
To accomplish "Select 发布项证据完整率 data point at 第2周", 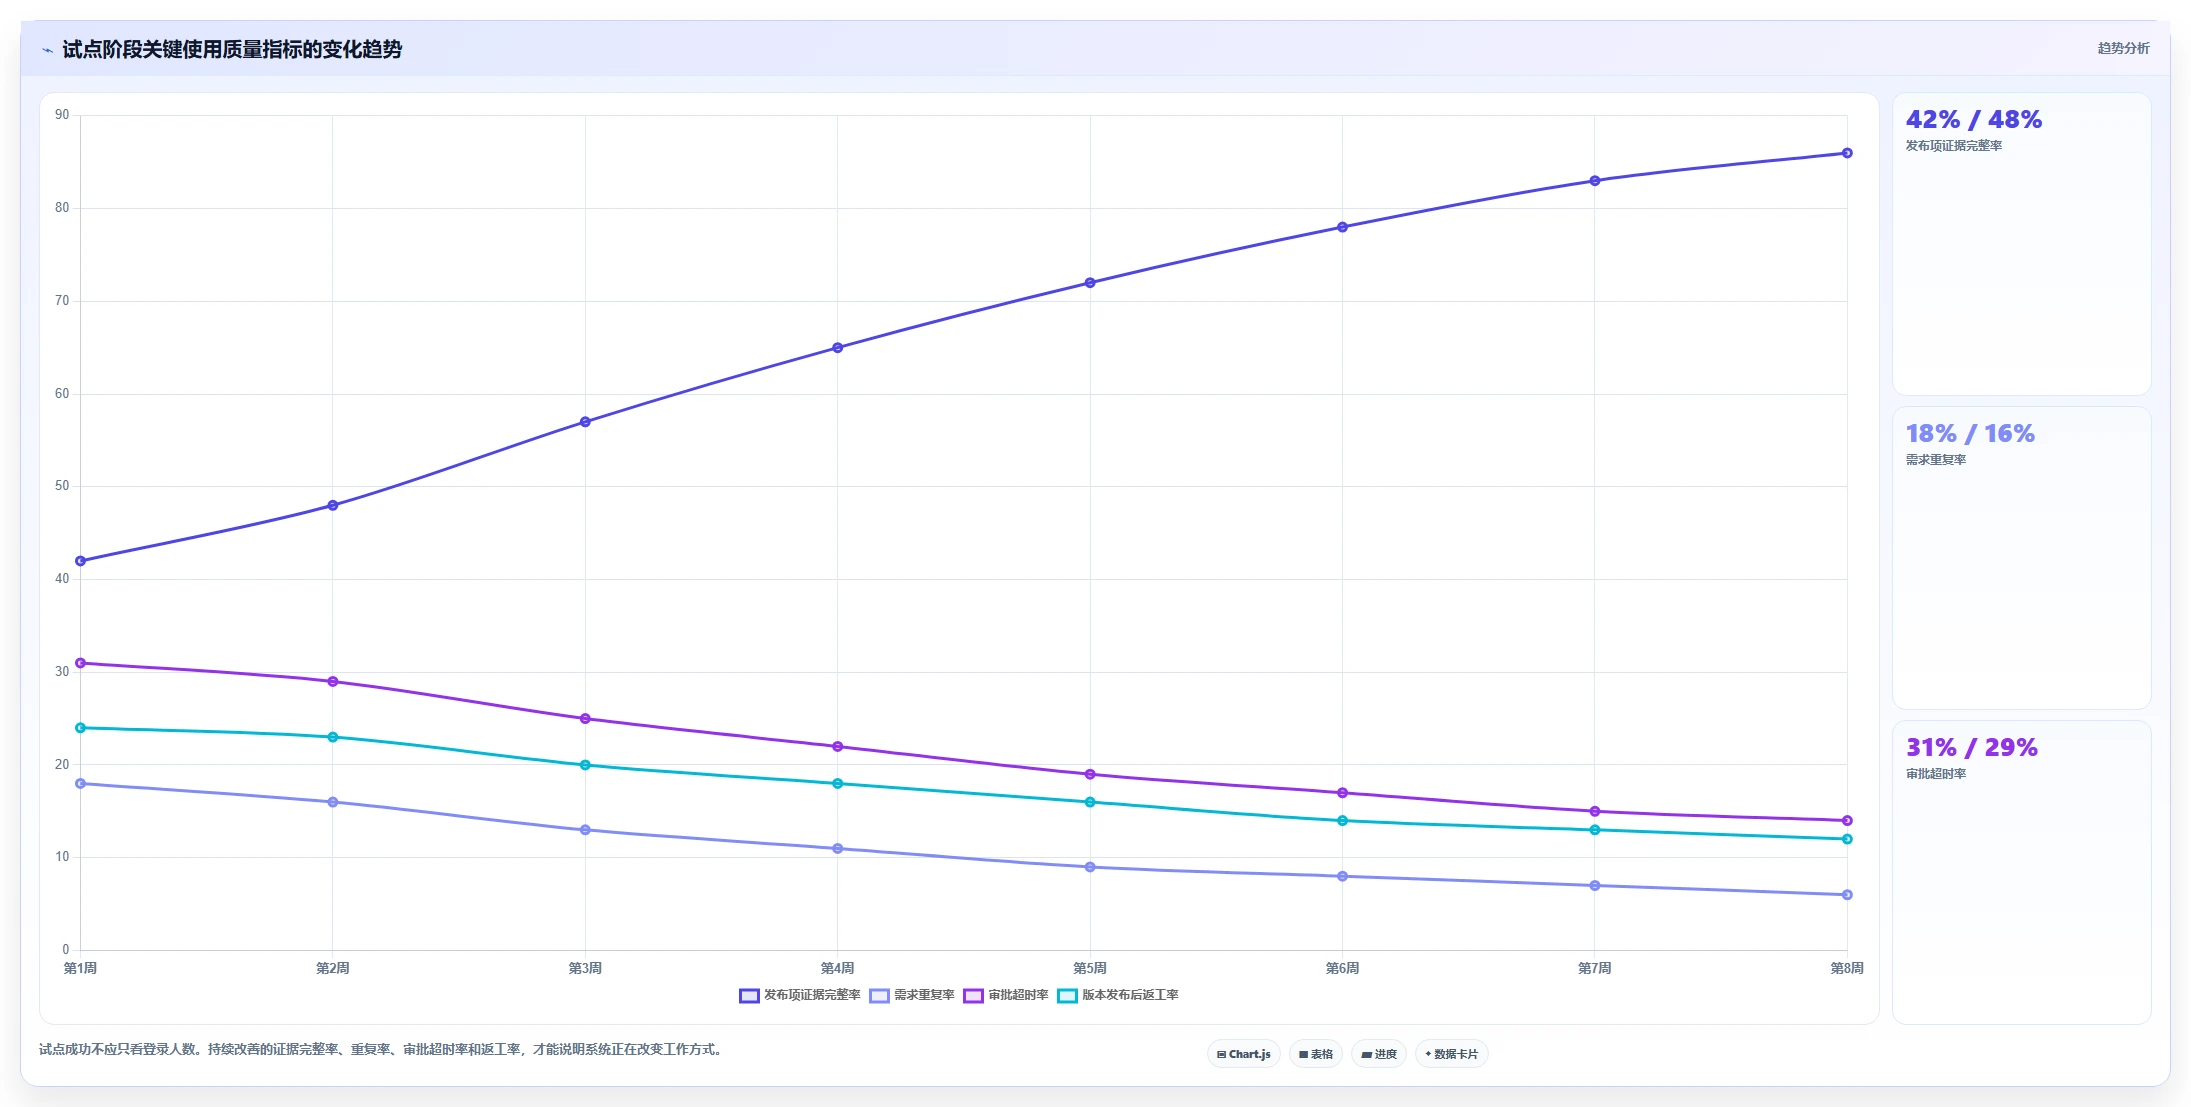I will [333, 505].
